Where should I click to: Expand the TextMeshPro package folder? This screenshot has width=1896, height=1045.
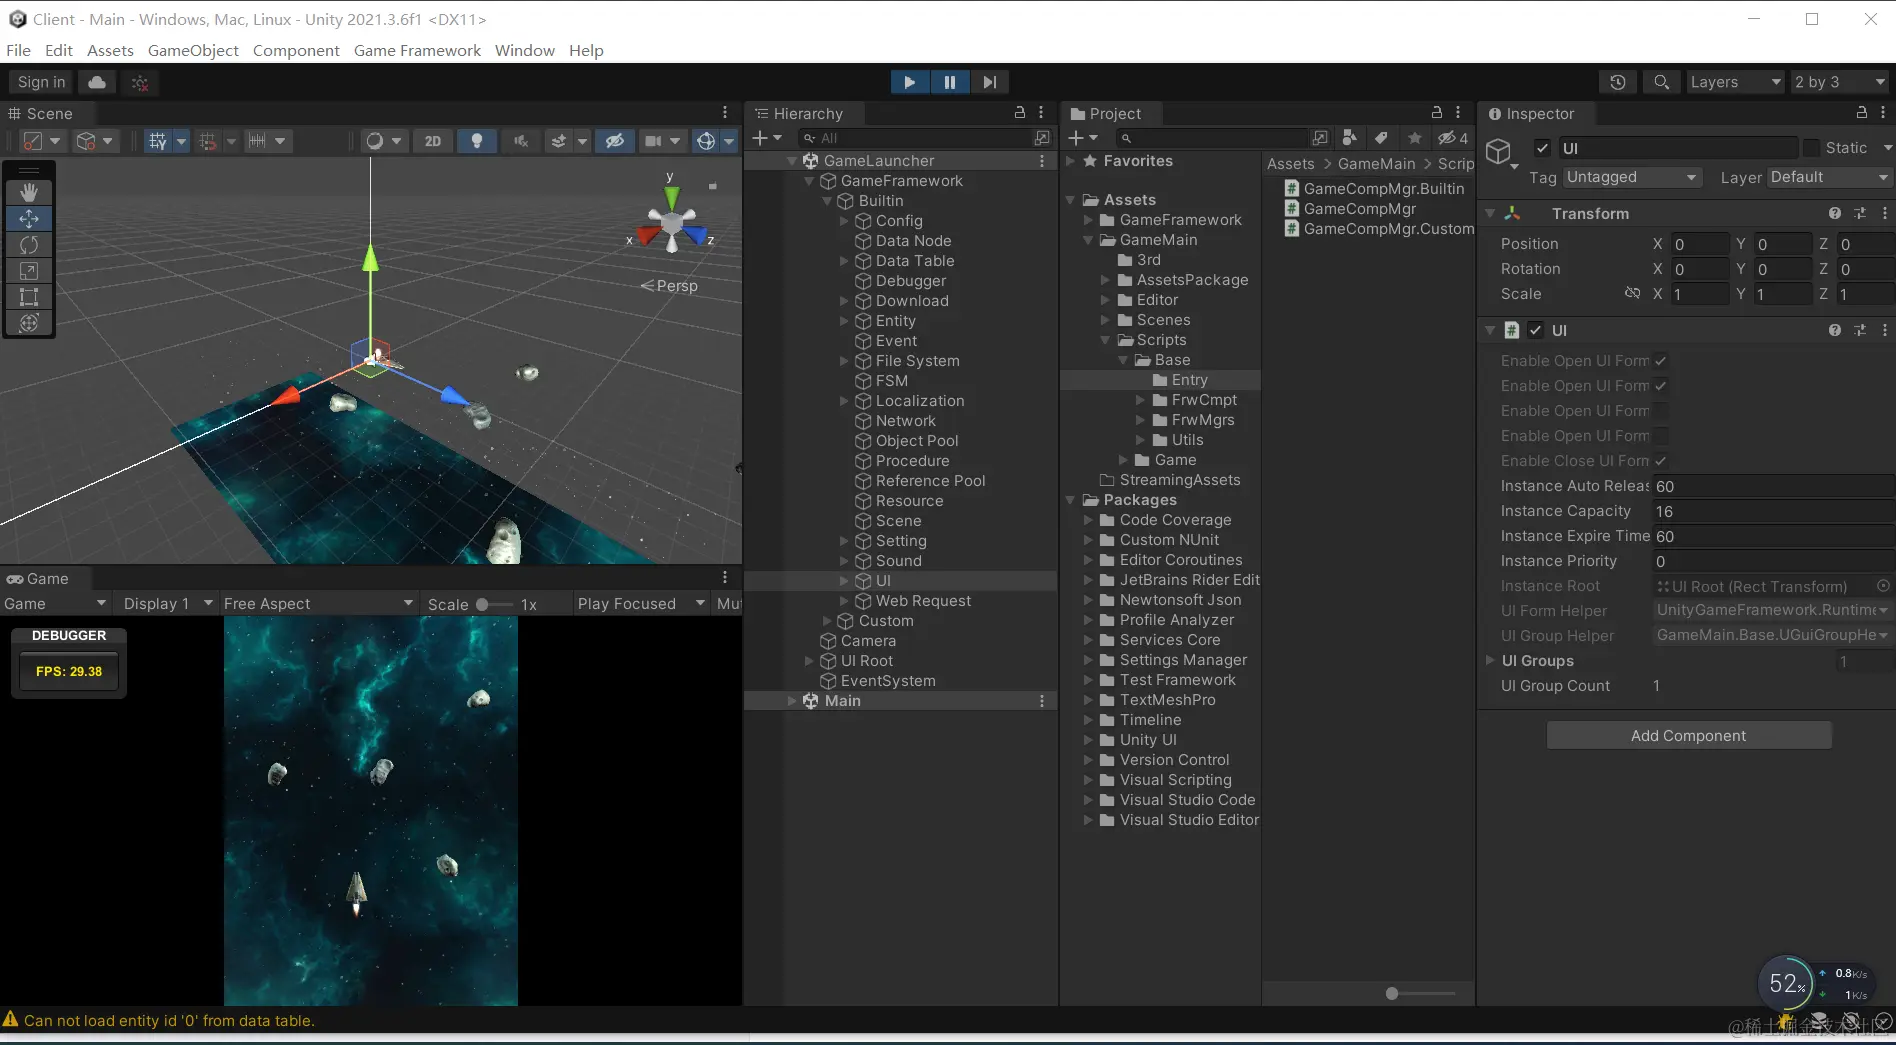pyautogui.click(x=1088, y=700)
